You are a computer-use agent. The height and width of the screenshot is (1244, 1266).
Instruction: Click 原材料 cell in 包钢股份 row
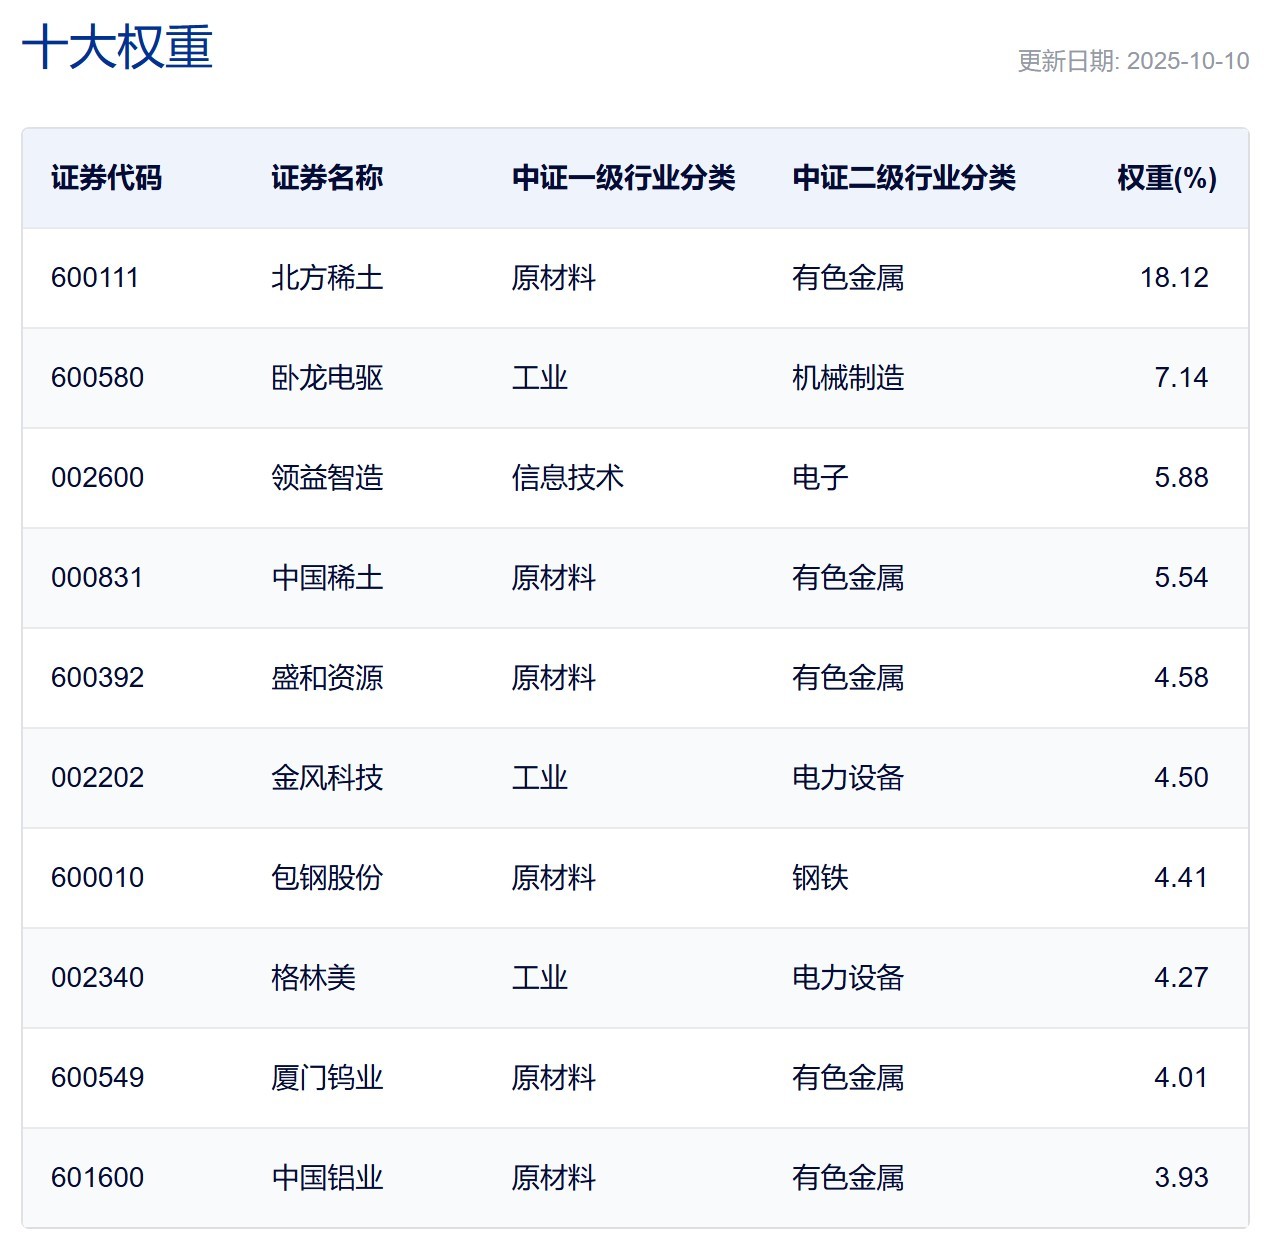[x=554, y=878]
